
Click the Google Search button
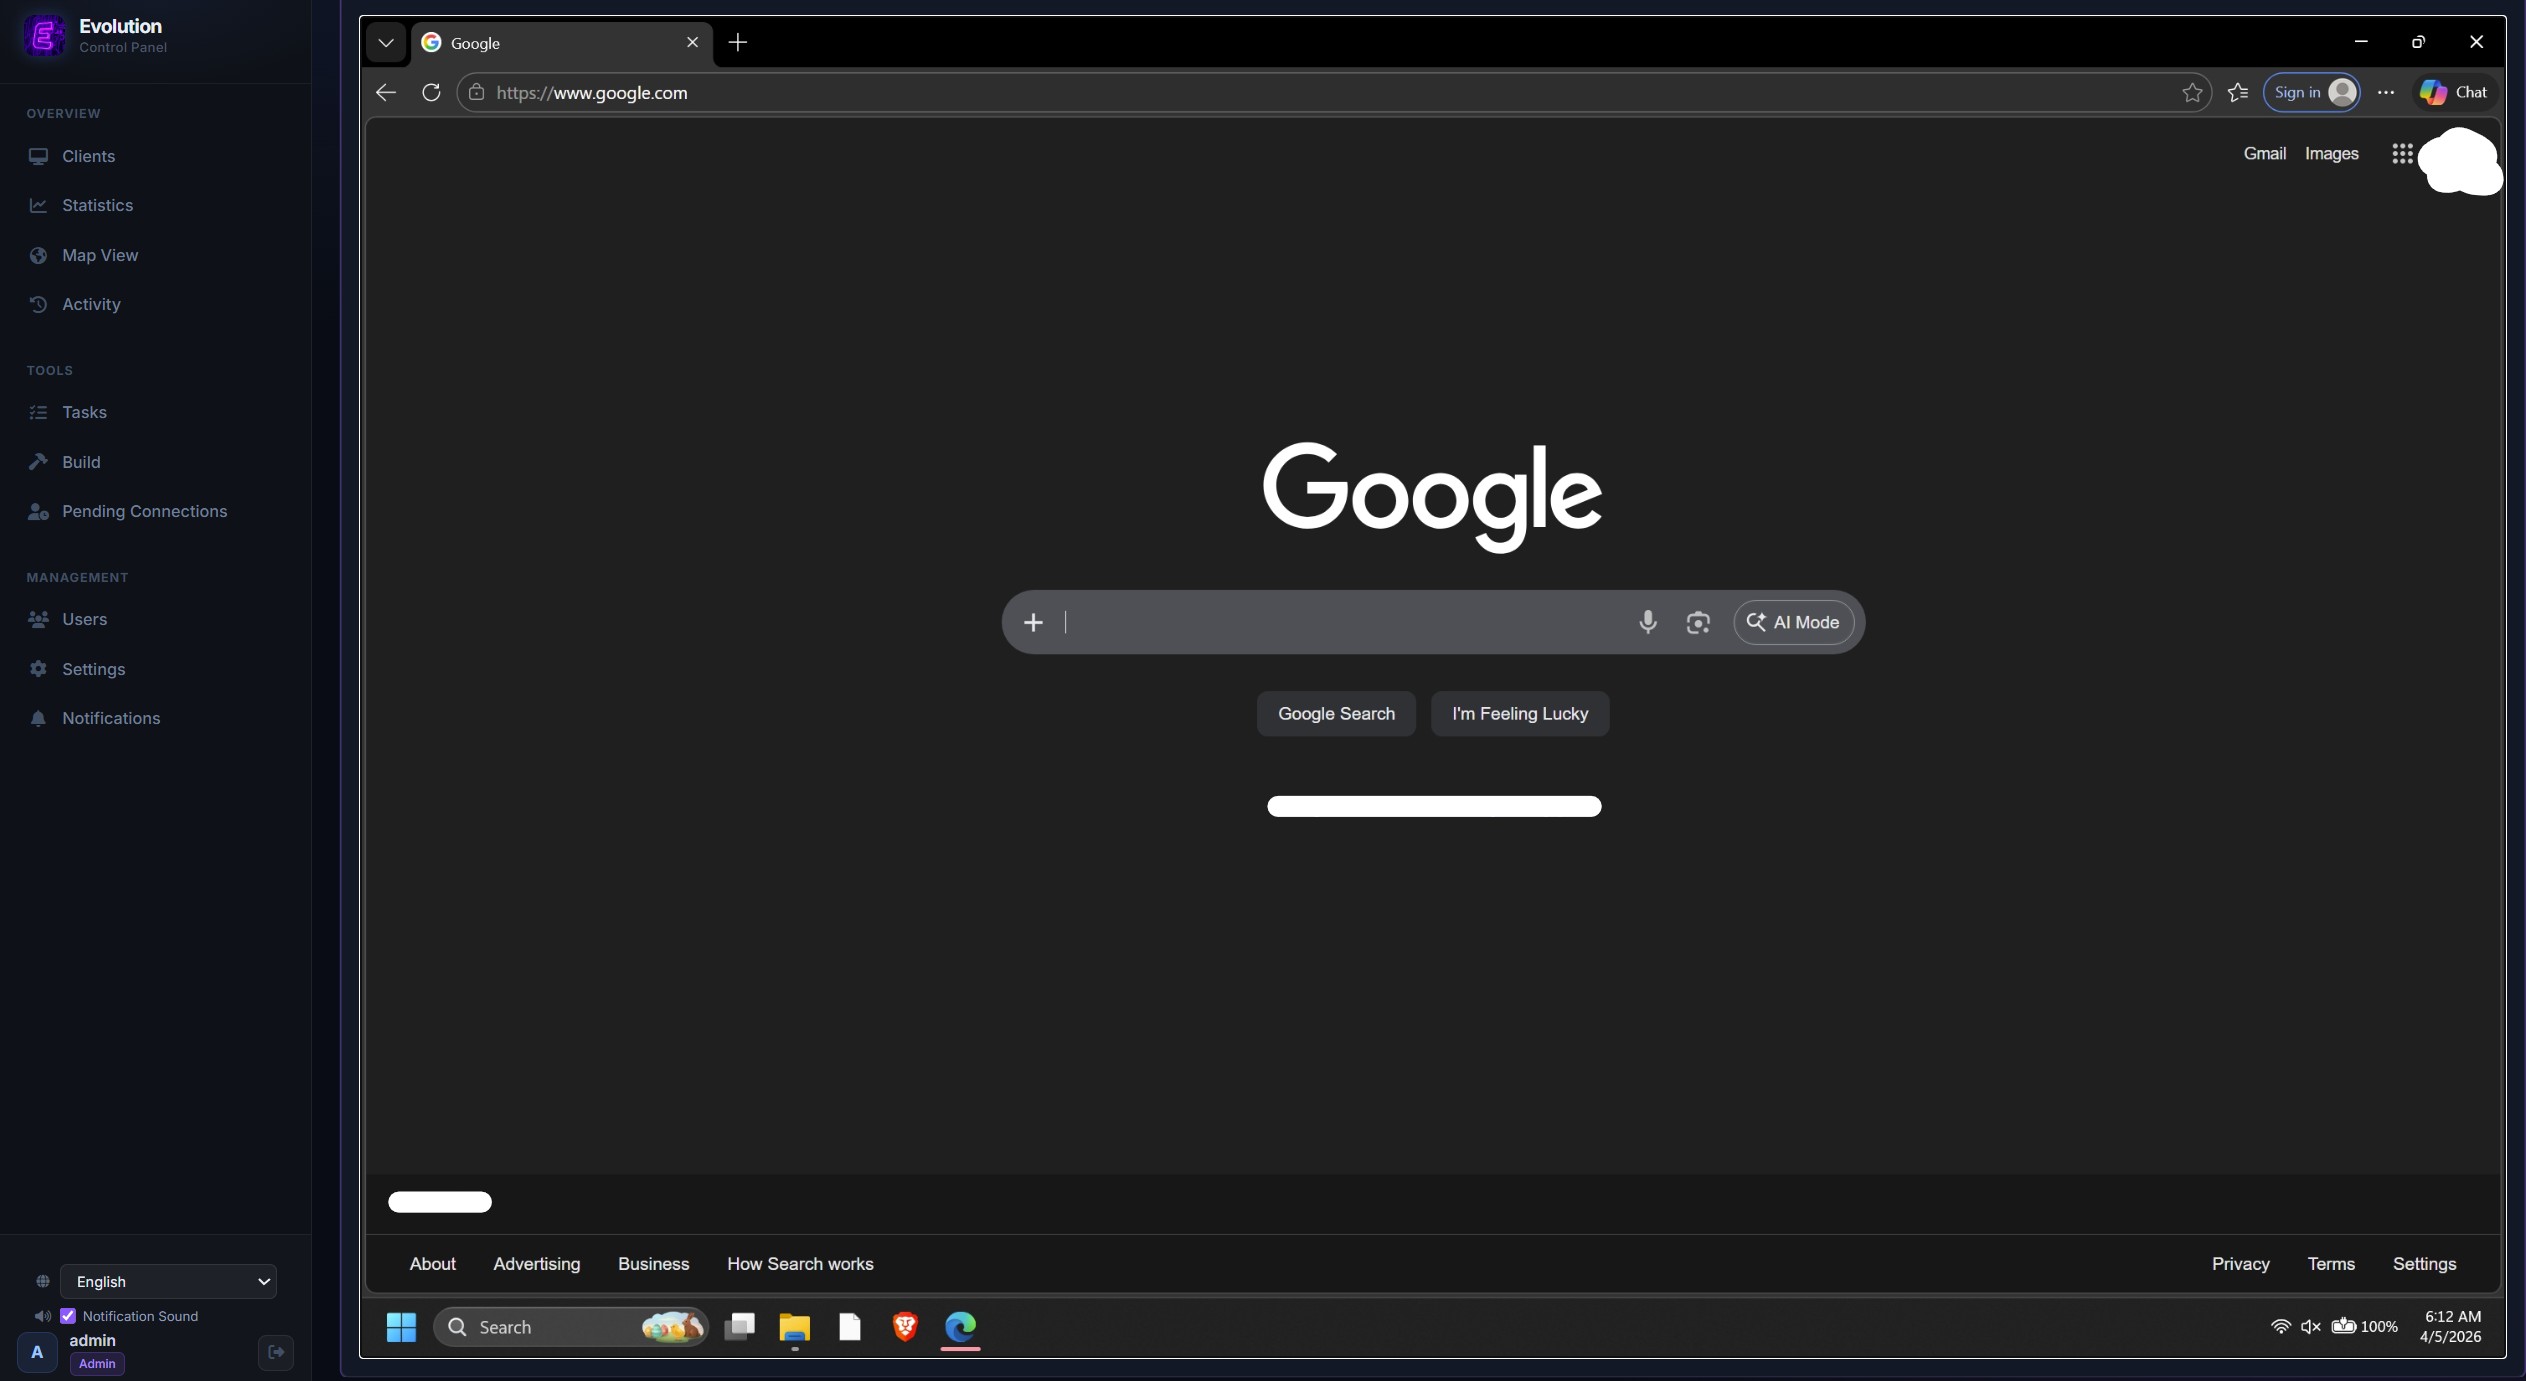pos(1336,713)
